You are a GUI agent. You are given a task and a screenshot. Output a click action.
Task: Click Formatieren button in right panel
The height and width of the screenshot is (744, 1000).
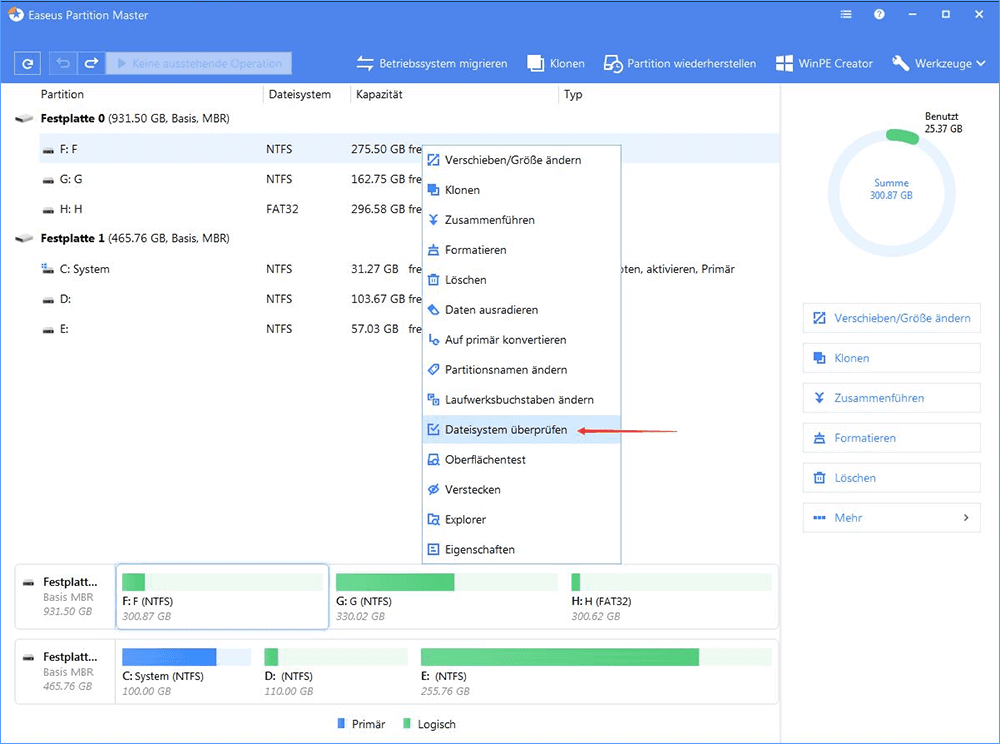pos(892,438)
